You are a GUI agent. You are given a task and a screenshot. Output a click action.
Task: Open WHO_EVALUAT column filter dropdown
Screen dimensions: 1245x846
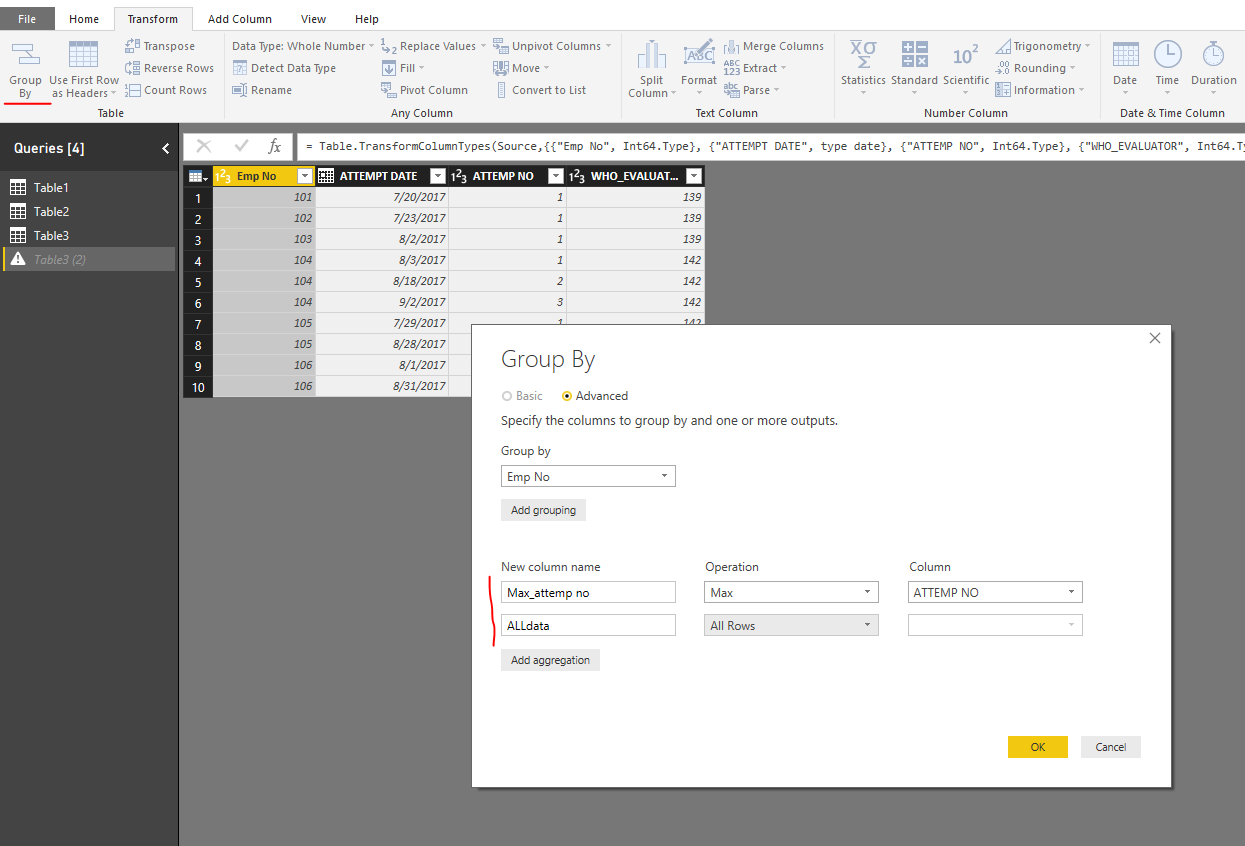(694, 176)
